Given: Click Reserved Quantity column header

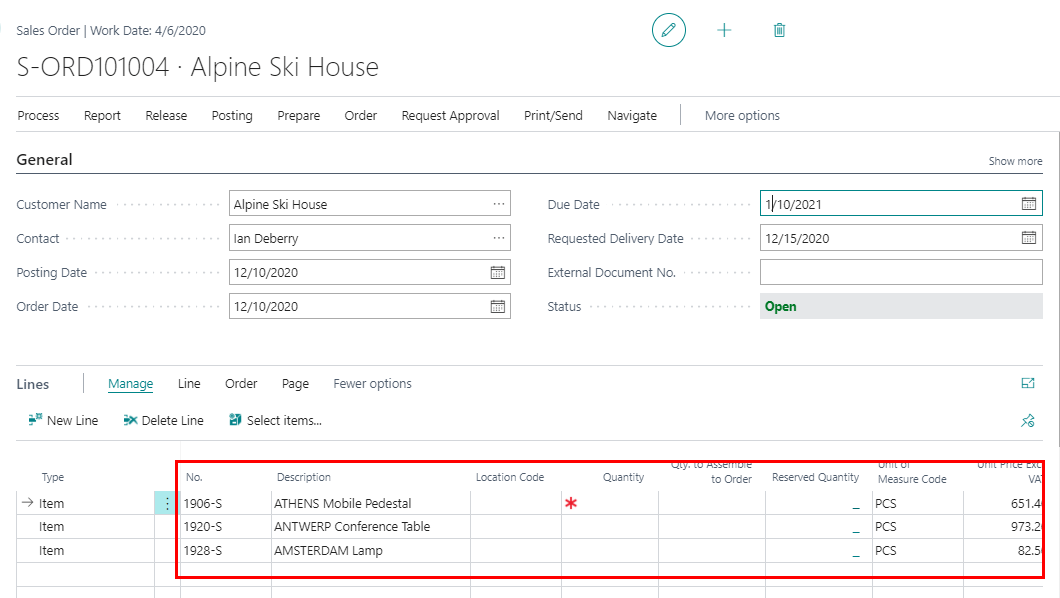Looking at the screenshot, I should point(815,477).
